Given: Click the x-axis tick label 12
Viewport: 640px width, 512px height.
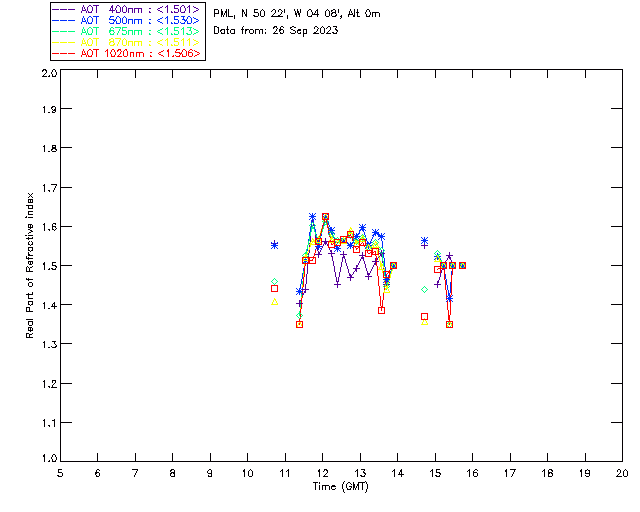Looking at the screenshot, I should pyautogui.click(x=322, y=473).
